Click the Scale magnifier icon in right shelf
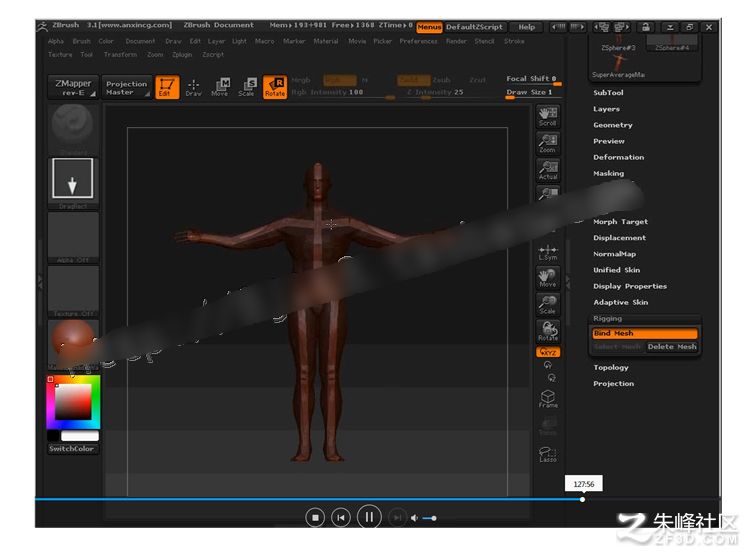 click(548, 304)
